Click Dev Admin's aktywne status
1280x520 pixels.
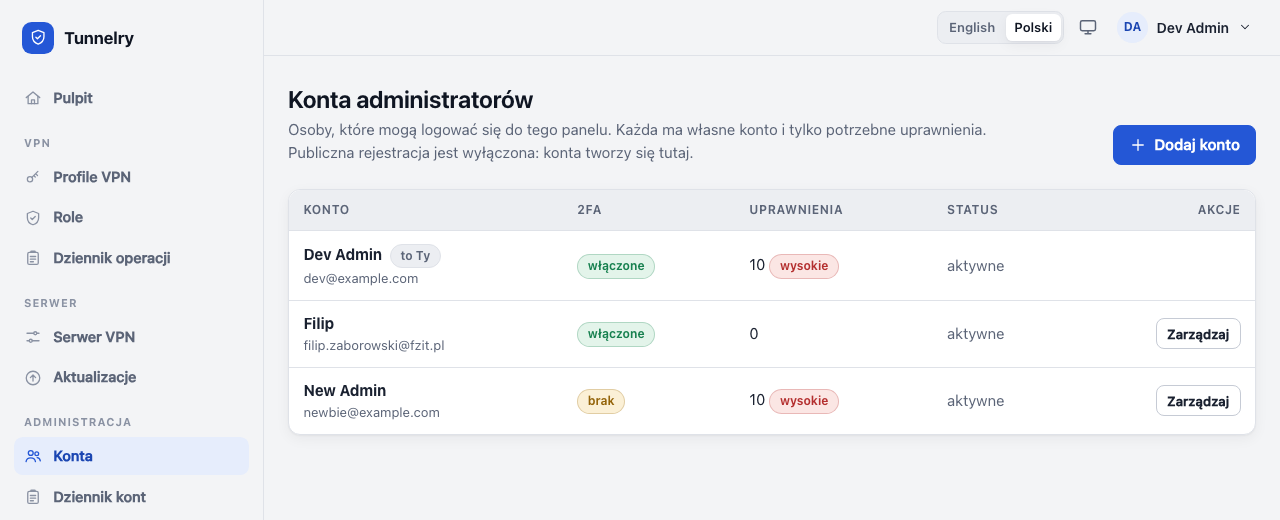pos(975,266)
